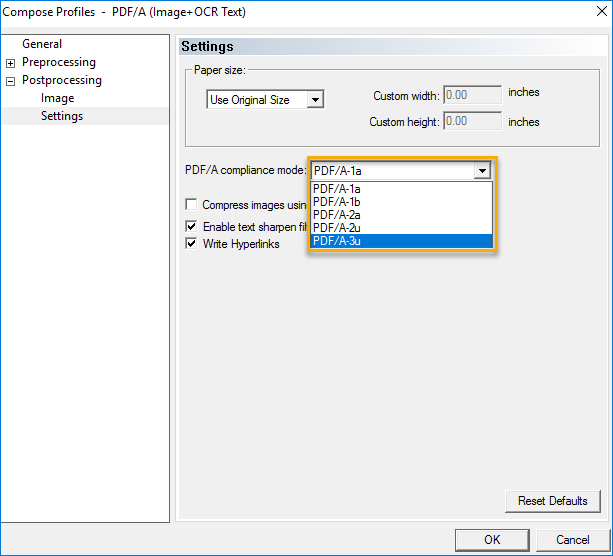Expand the Preprocessing tree node
The width and height of the screenshot is (613, 556).
coord(11,63)
